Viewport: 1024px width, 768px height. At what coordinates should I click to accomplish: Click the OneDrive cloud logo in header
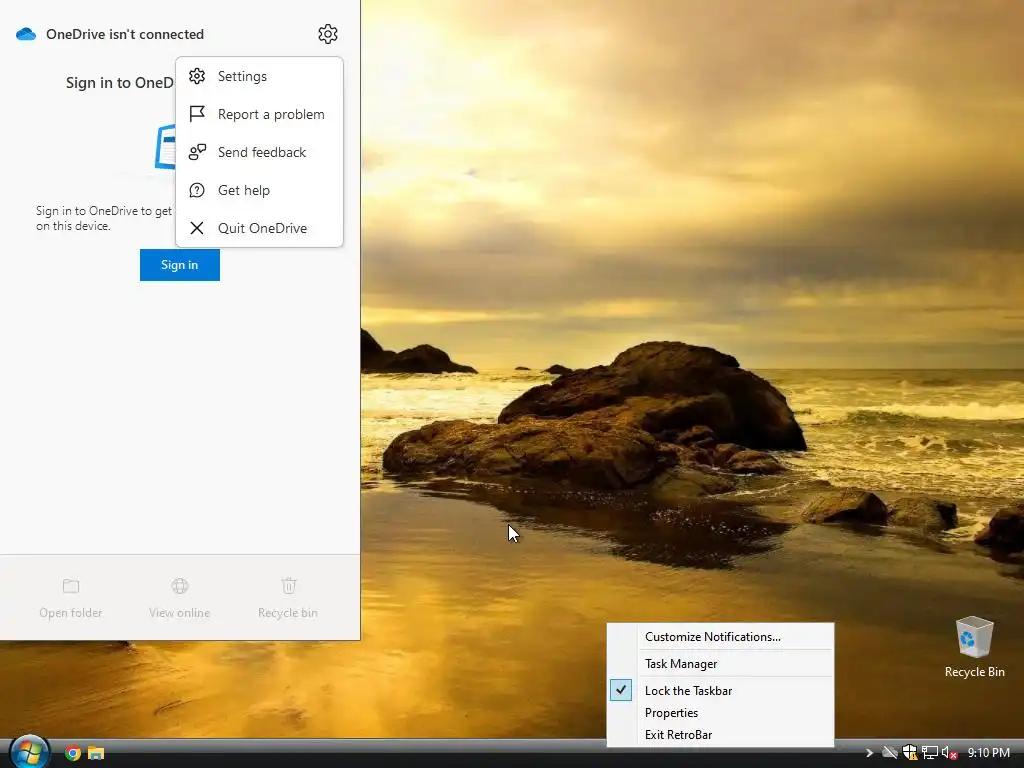click(26, 34)
